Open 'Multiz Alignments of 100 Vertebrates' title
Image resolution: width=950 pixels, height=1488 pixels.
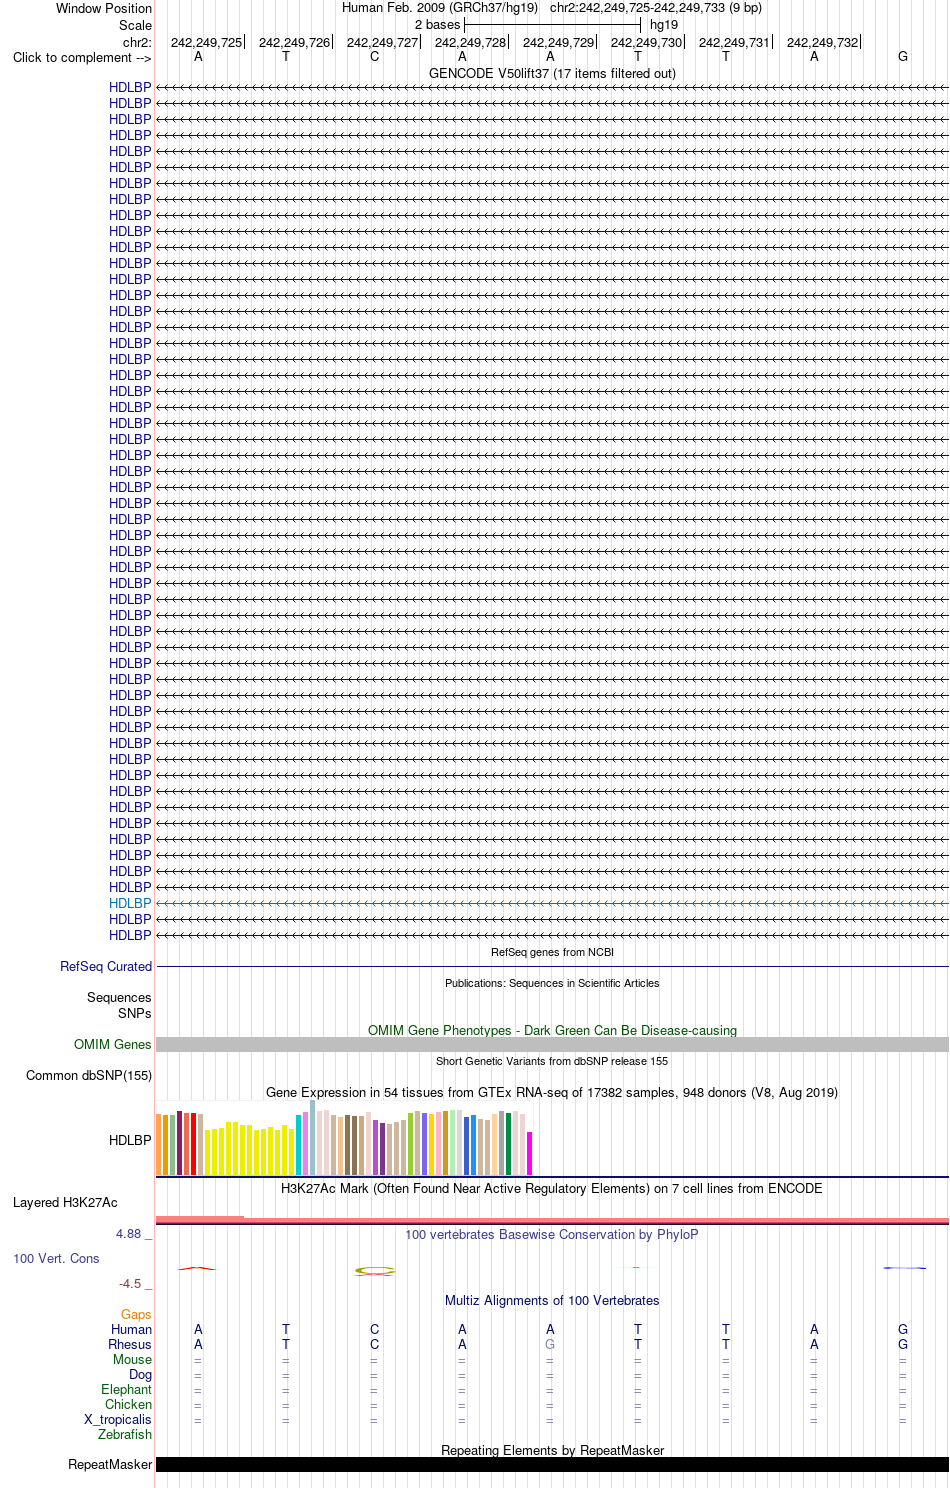pos(552,1300)
